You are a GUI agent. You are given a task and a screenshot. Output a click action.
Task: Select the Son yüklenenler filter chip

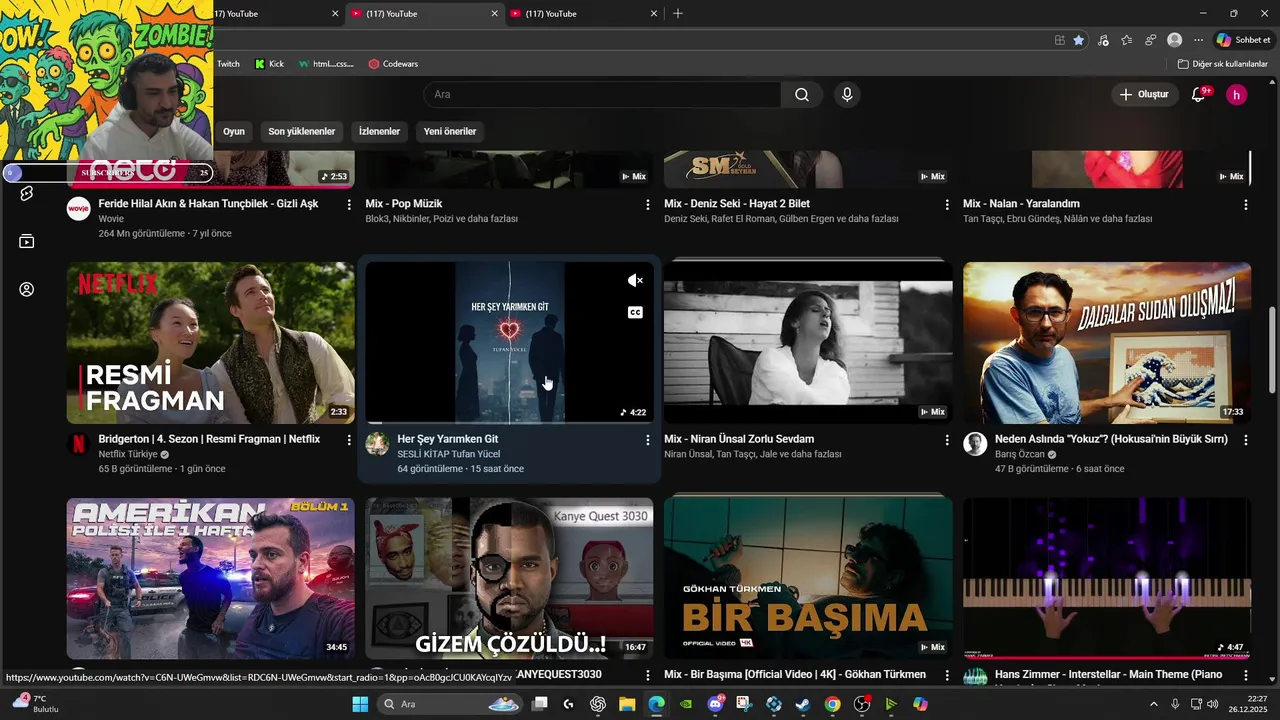[x=302, y=131]
